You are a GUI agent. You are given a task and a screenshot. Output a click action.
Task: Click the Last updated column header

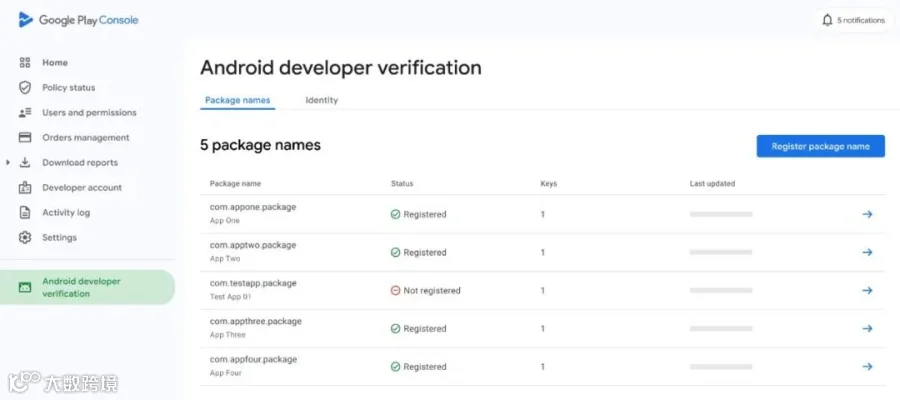coord(712,184)
